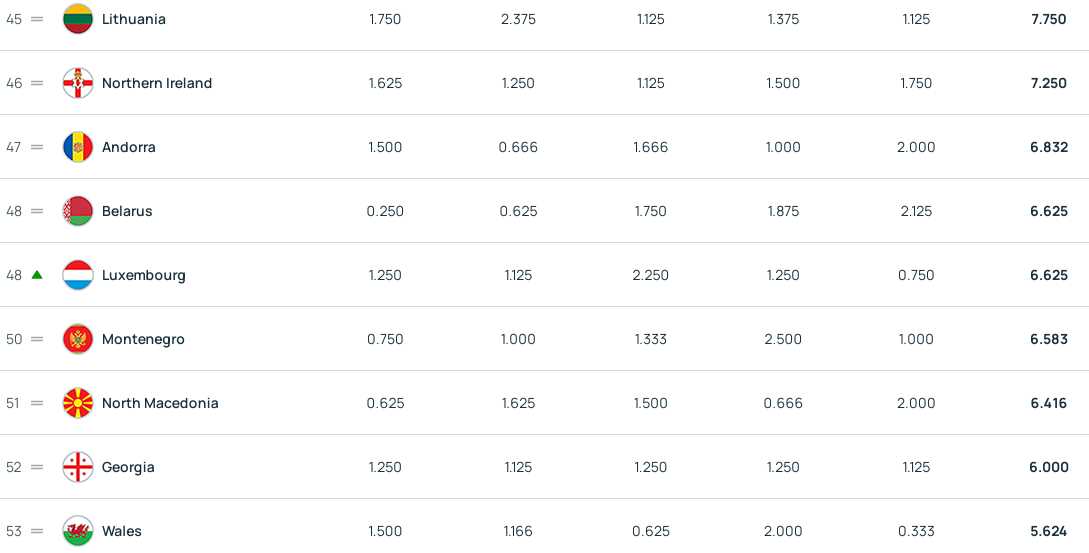
Task: Click the Luxembourg flag icon
Action: coord(78,274)
